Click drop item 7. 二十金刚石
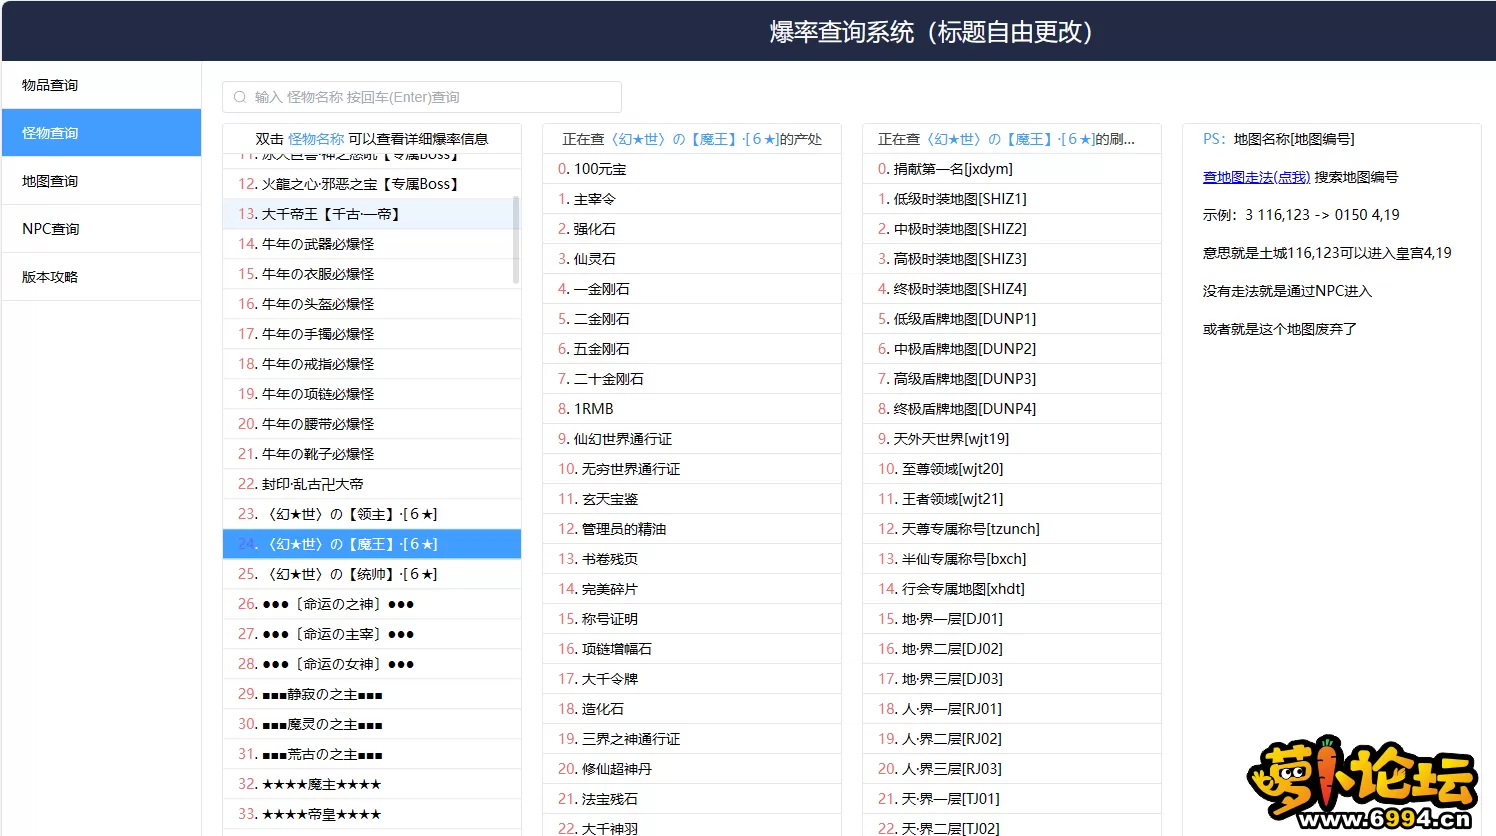1496x836 pixels. (692, 379)
